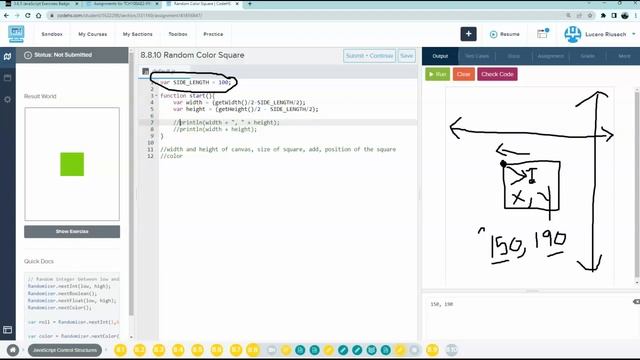Go to lesson 8.2 circle

pyautogui.click(x=140, y=350)
